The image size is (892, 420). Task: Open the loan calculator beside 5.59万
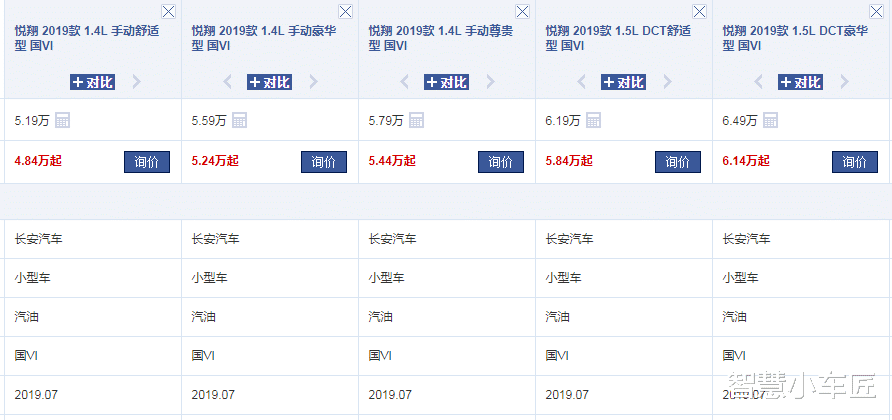(x=239, y=120)
